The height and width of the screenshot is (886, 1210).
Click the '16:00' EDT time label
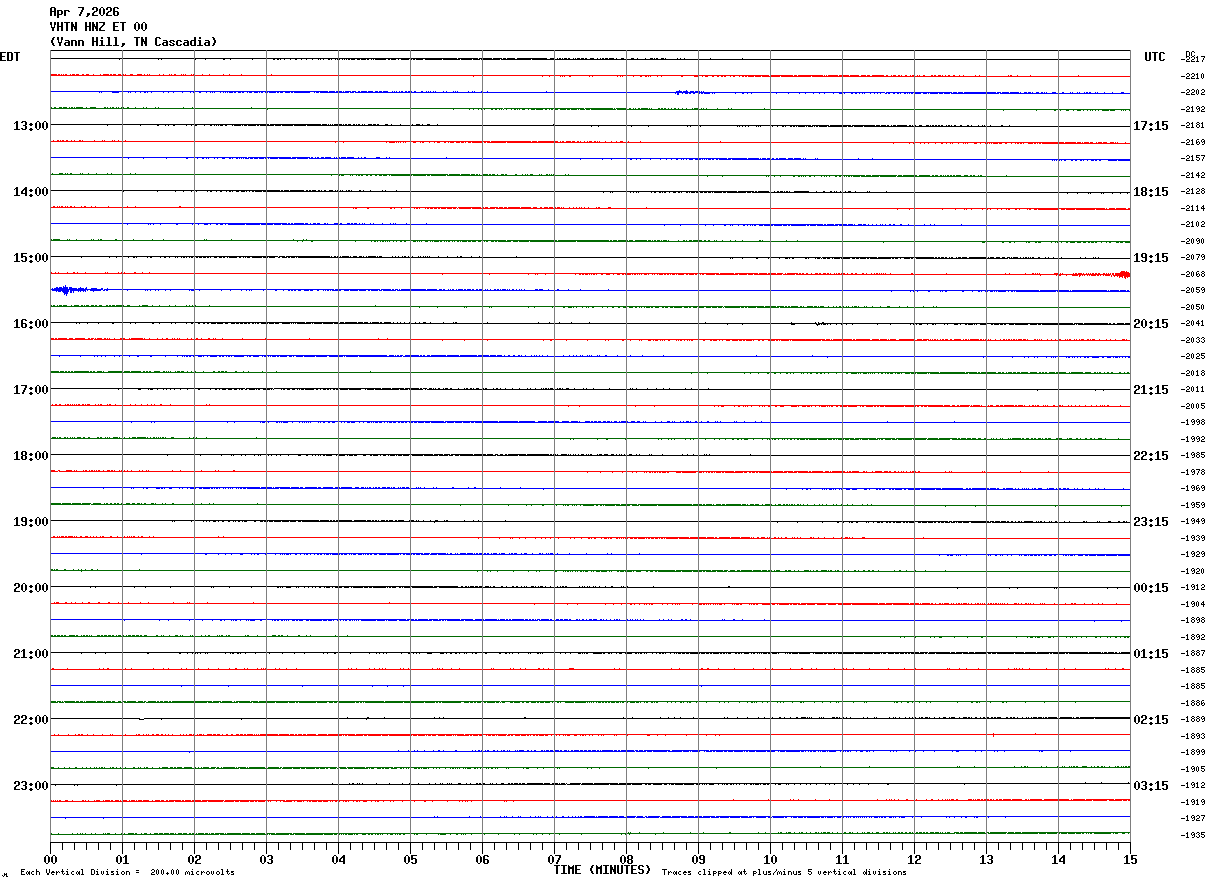click(30, 324)
